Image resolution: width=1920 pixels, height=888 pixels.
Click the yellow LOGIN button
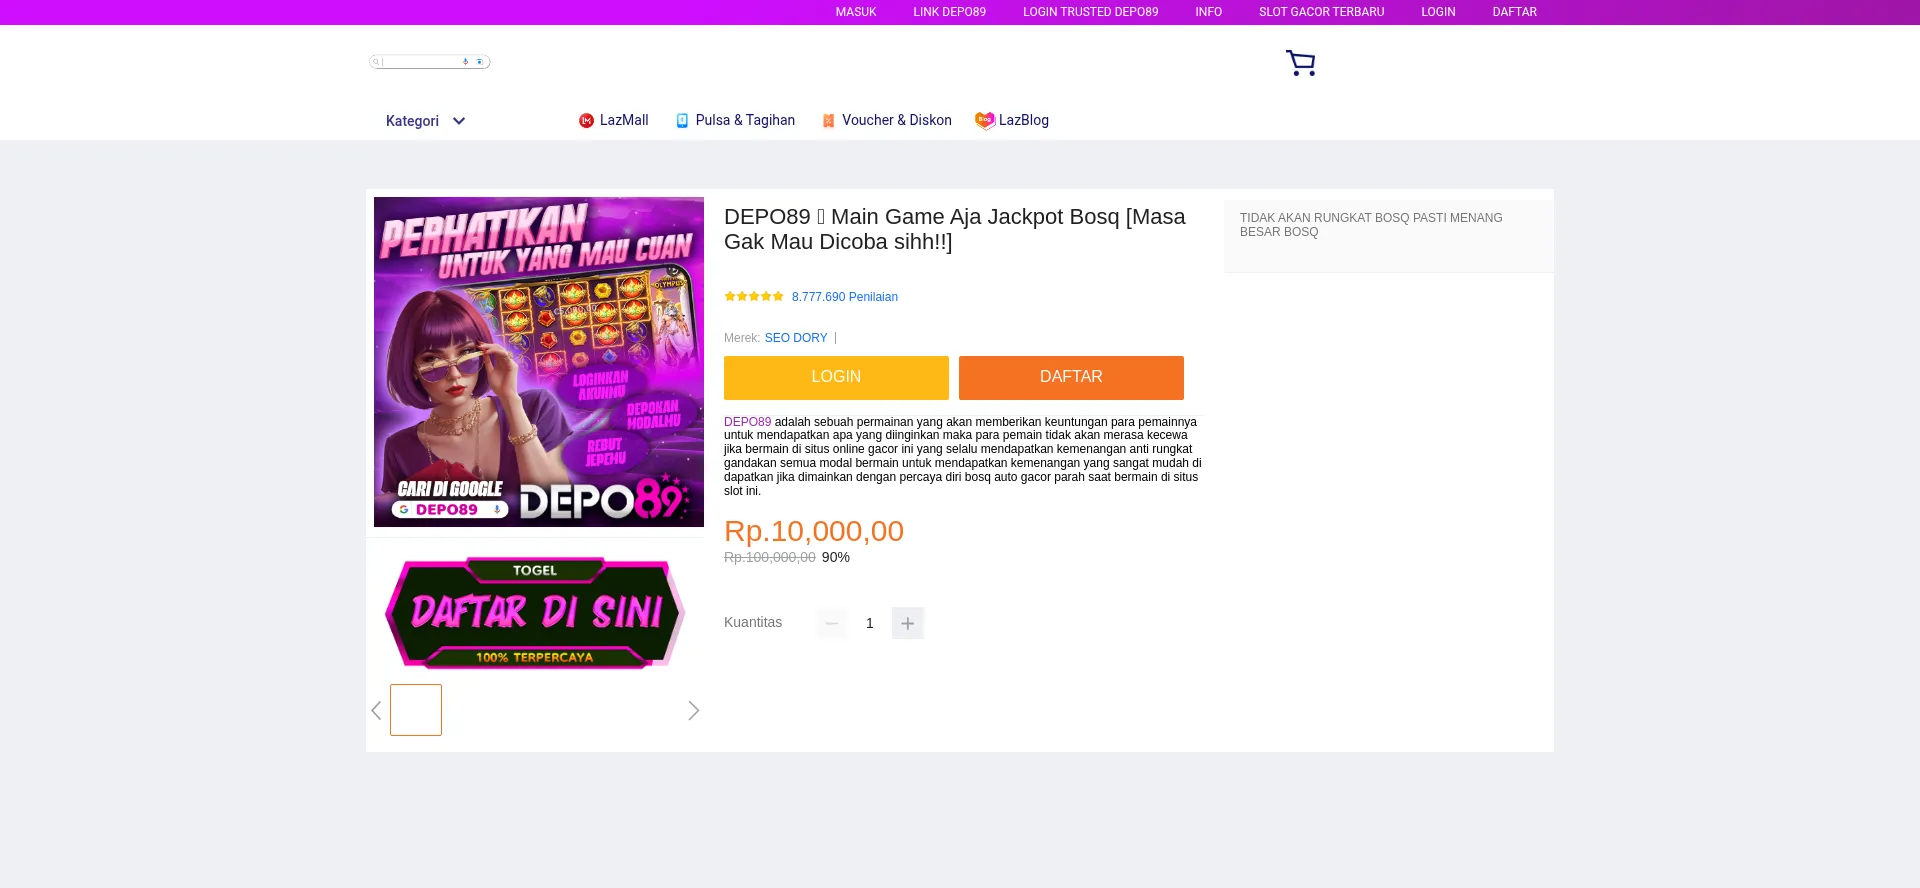(x=836, y=378)
